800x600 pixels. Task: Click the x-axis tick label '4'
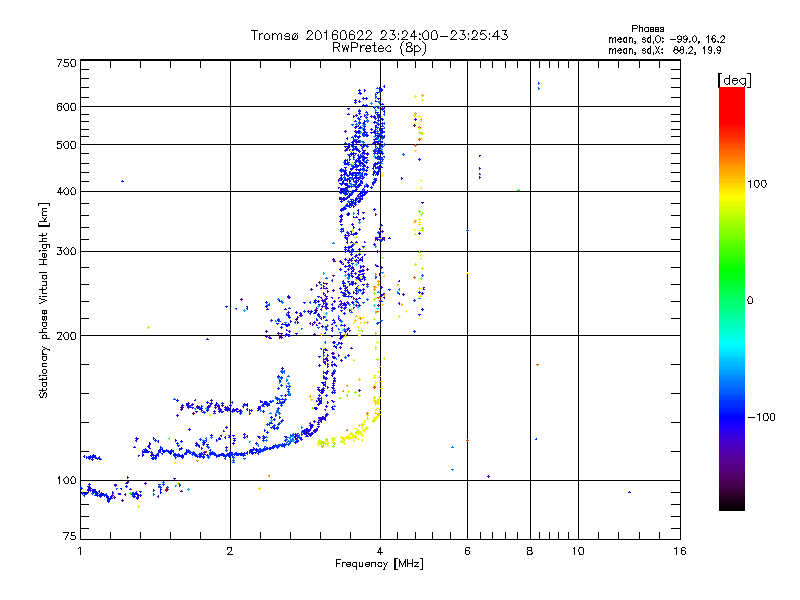tap(380, 551)
